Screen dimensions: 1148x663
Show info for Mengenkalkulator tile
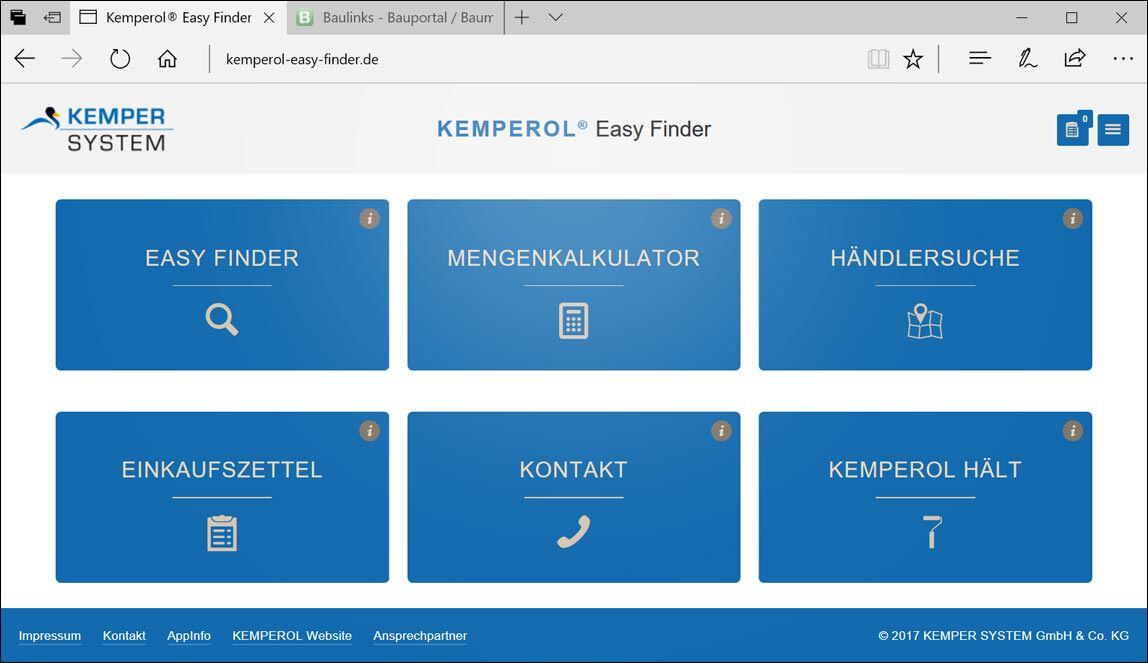click(721, 218)
